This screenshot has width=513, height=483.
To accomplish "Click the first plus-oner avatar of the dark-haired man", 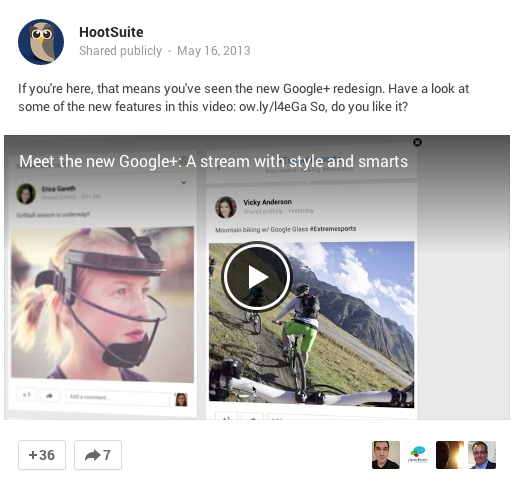I will click(x=386, y=455).
